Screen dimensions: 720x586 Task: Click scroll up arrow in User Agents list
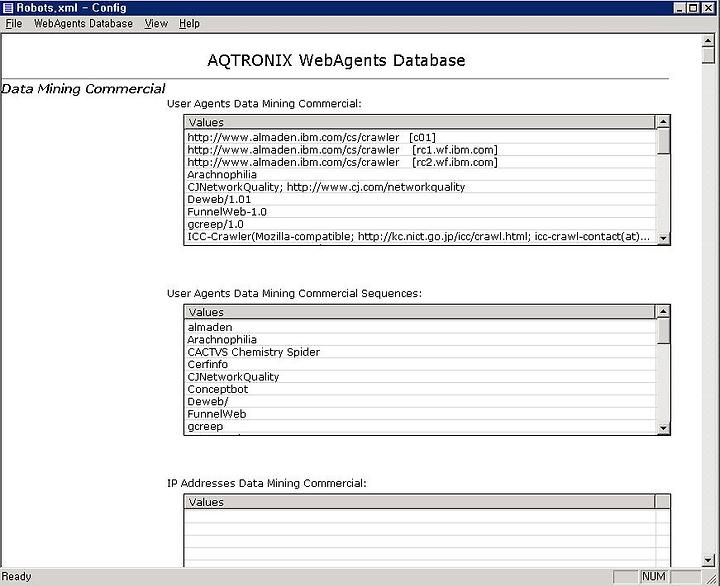(663, 122)
